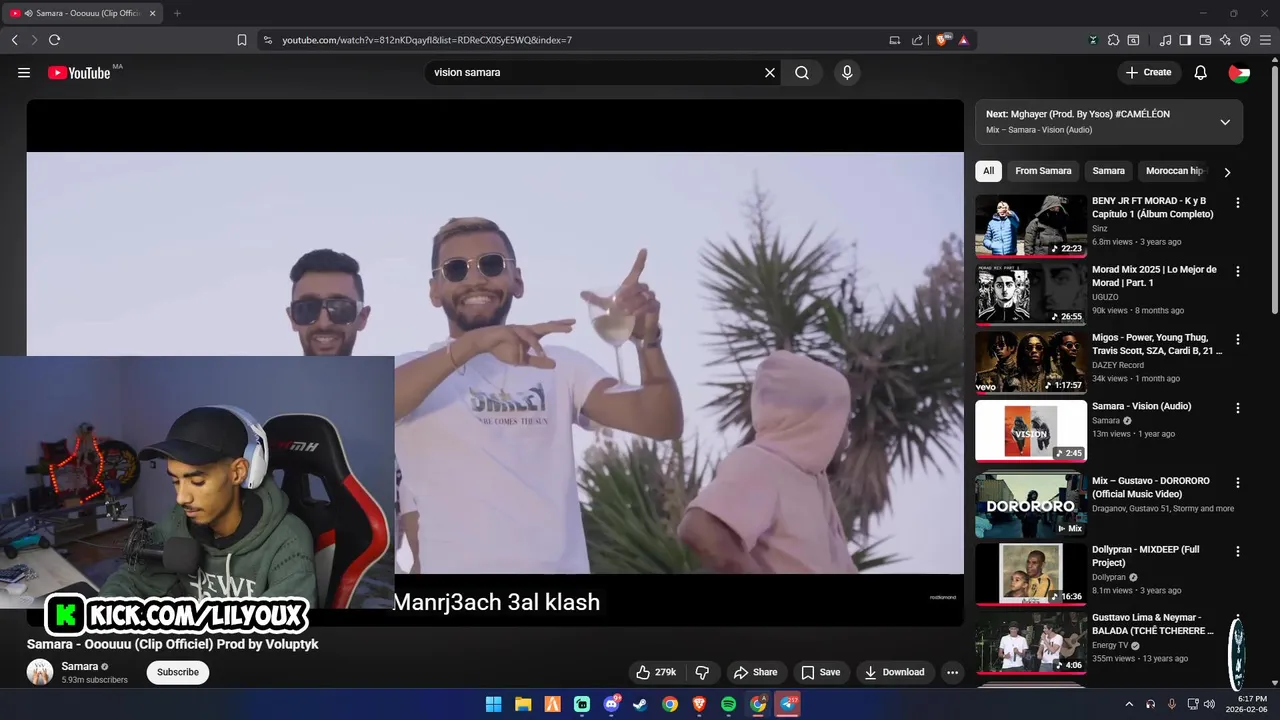Screen dimensions: 1280x720
Task: Select the All filter chip
Action: coord(988,171)
